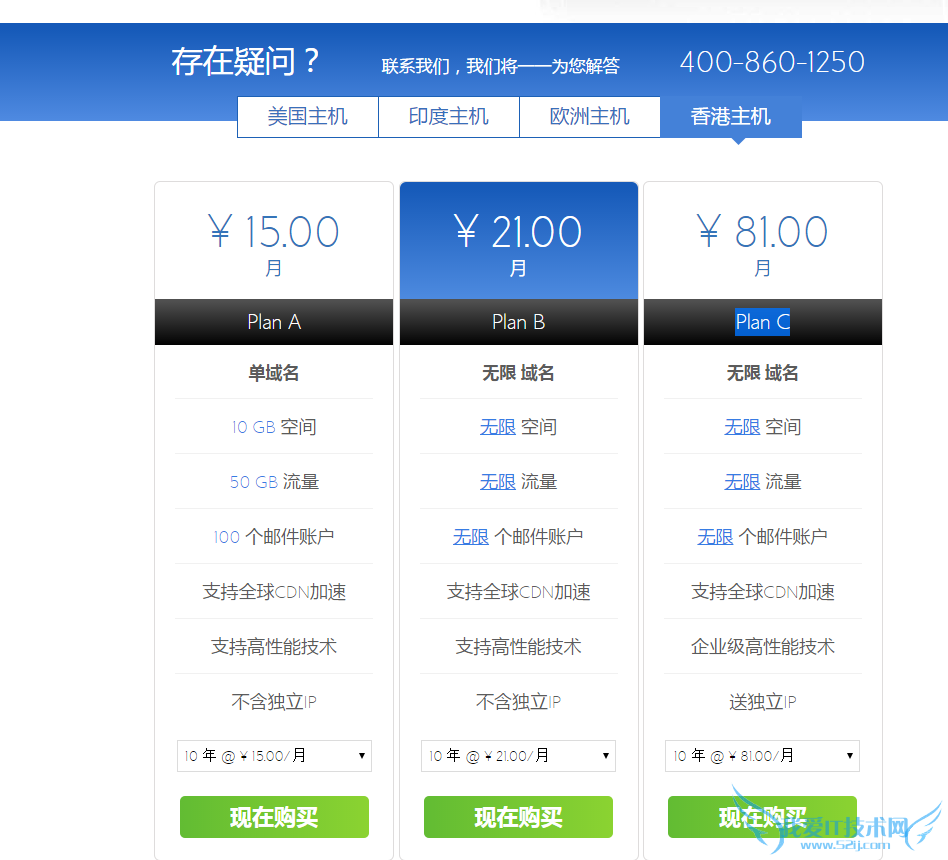Click the 无限 空间 link in Plan C
Image resolution: width=948 pixels, height=860 pixels.
pos(742,427)
